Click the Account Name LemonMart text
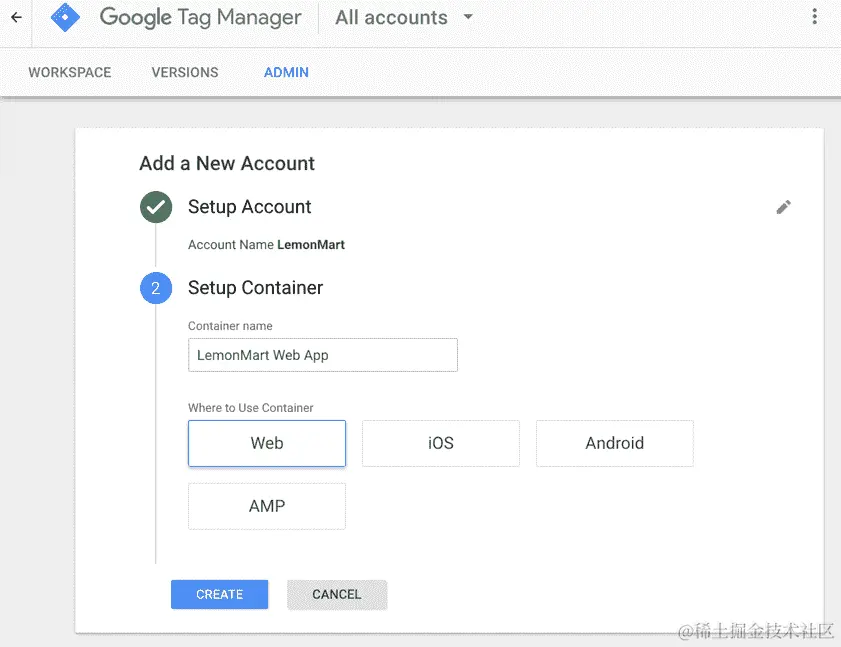The width and height of the screenshot is (841, 647). pos(266,245)
